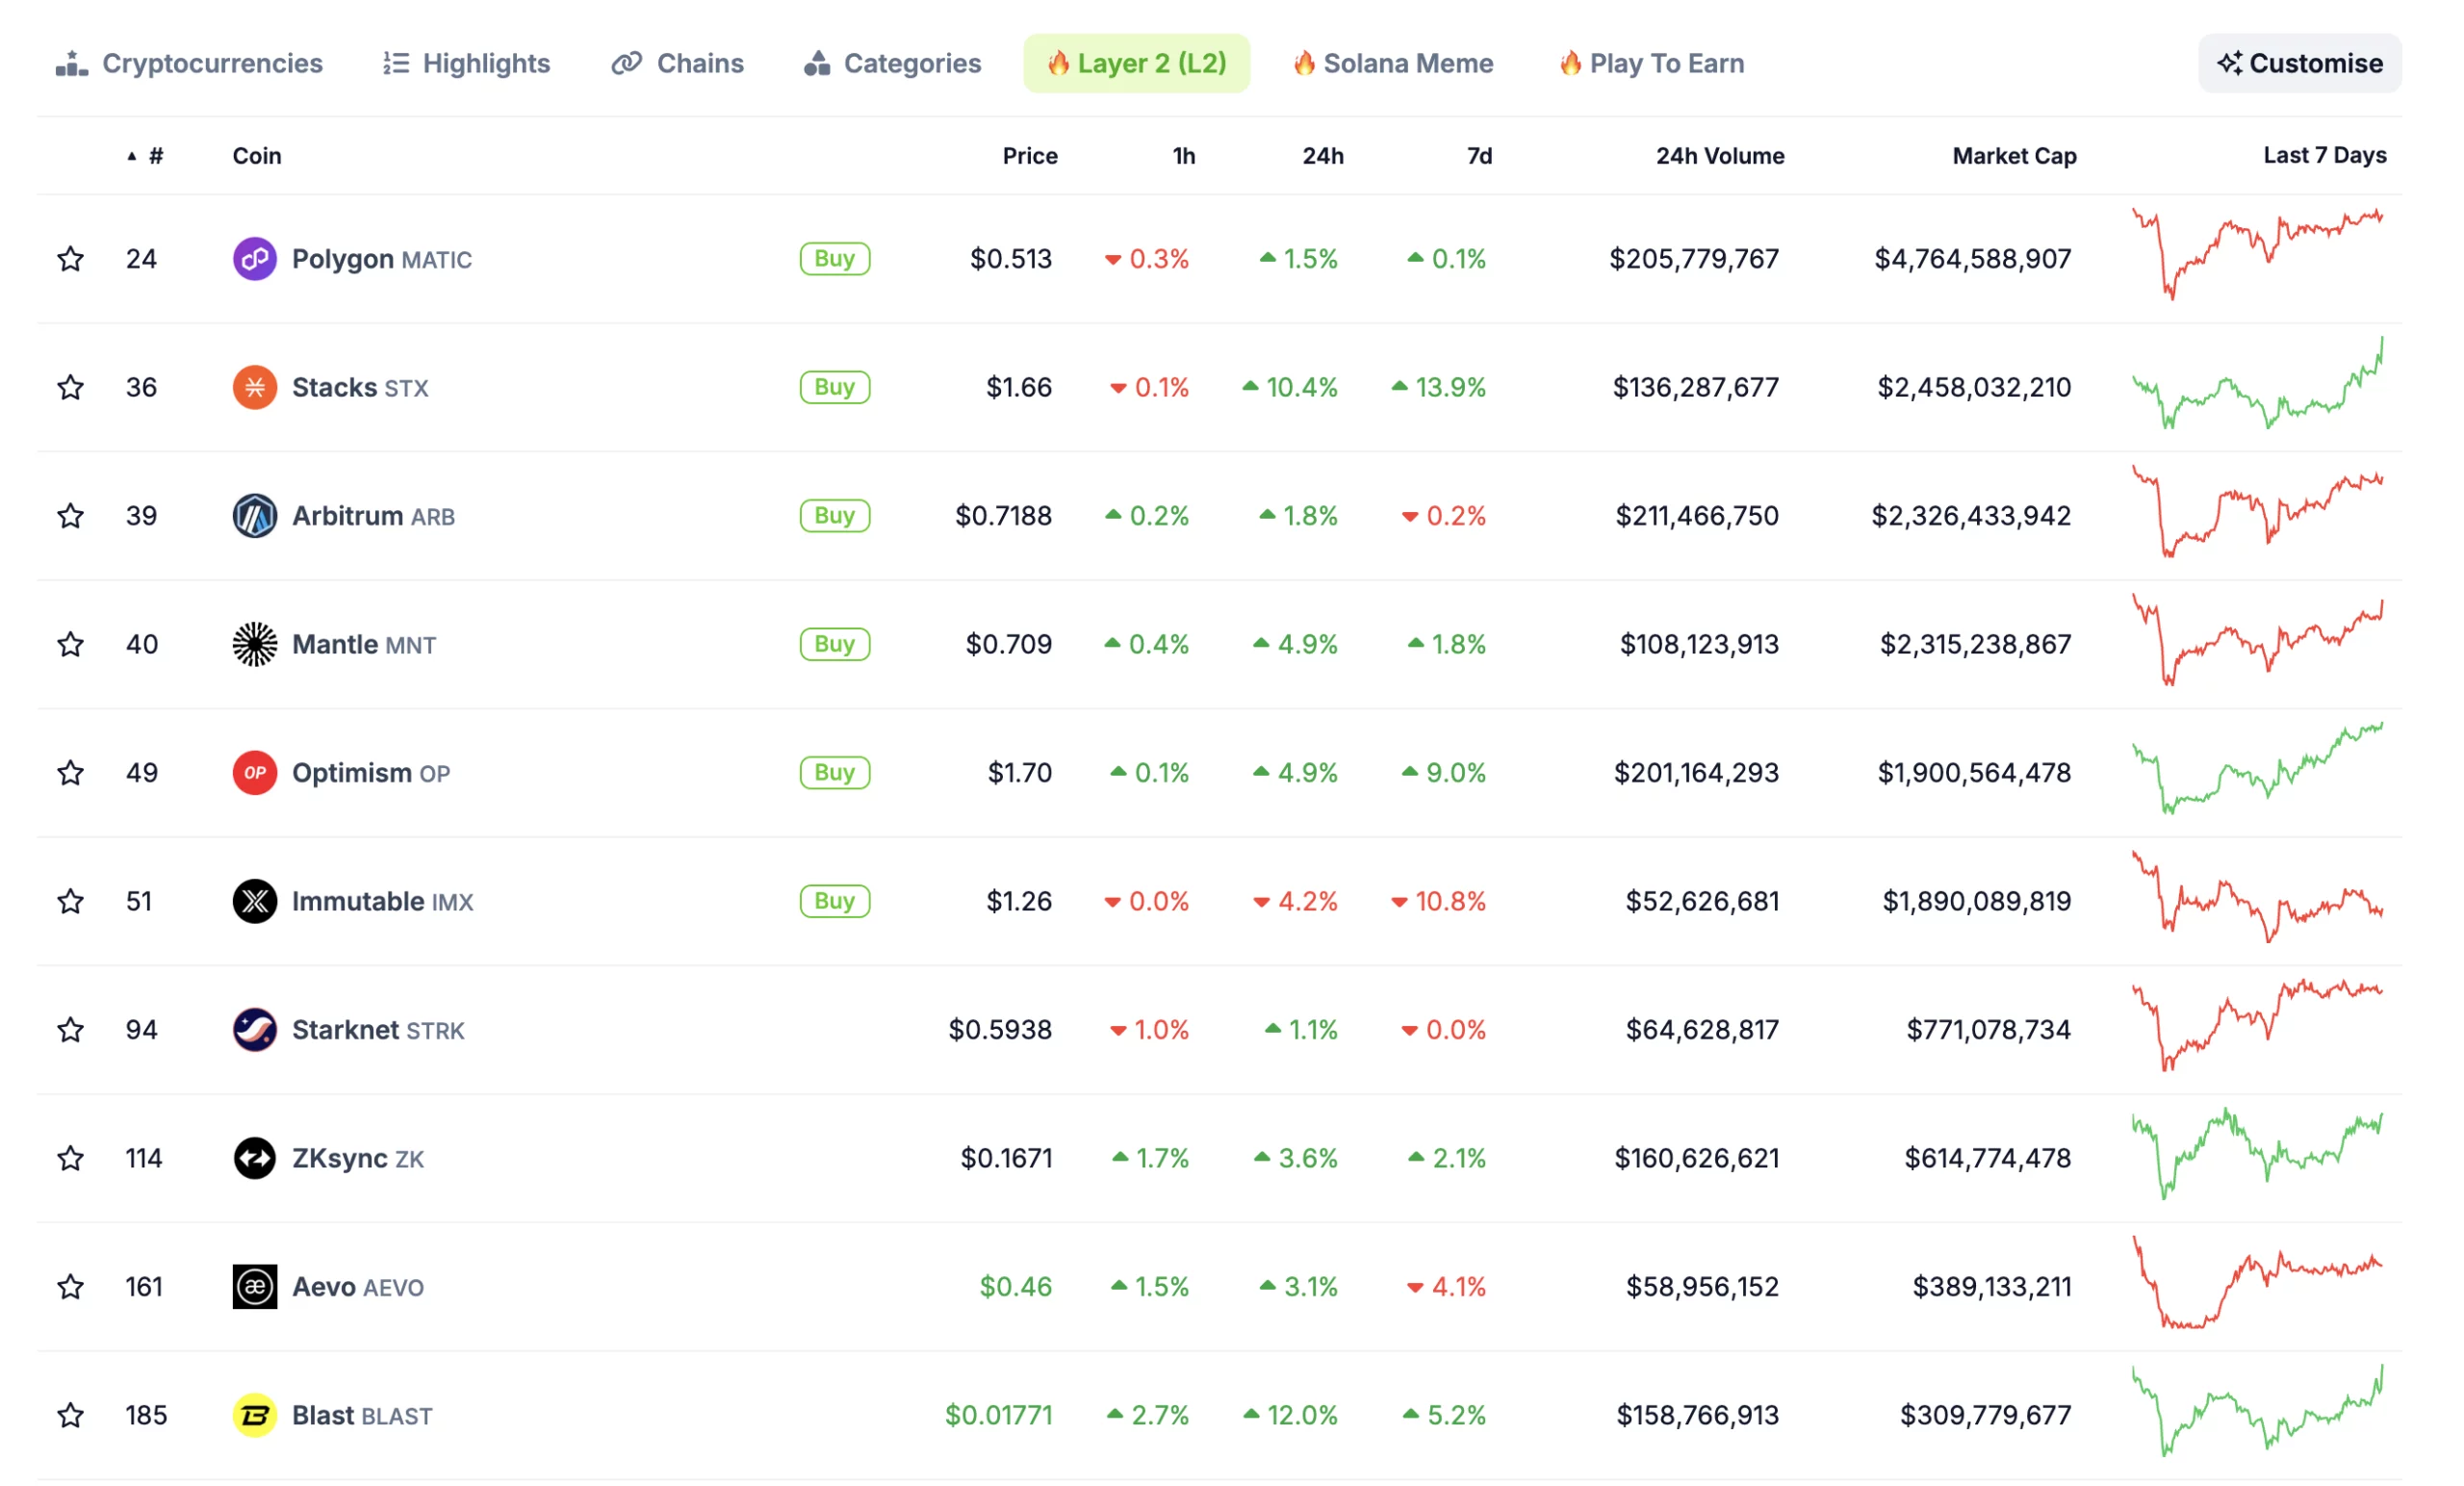The image size is (2464, 1486).
Task: Favorite Arbitrum with its star icon
Action: pyautogui.click(x=70, y=516)
